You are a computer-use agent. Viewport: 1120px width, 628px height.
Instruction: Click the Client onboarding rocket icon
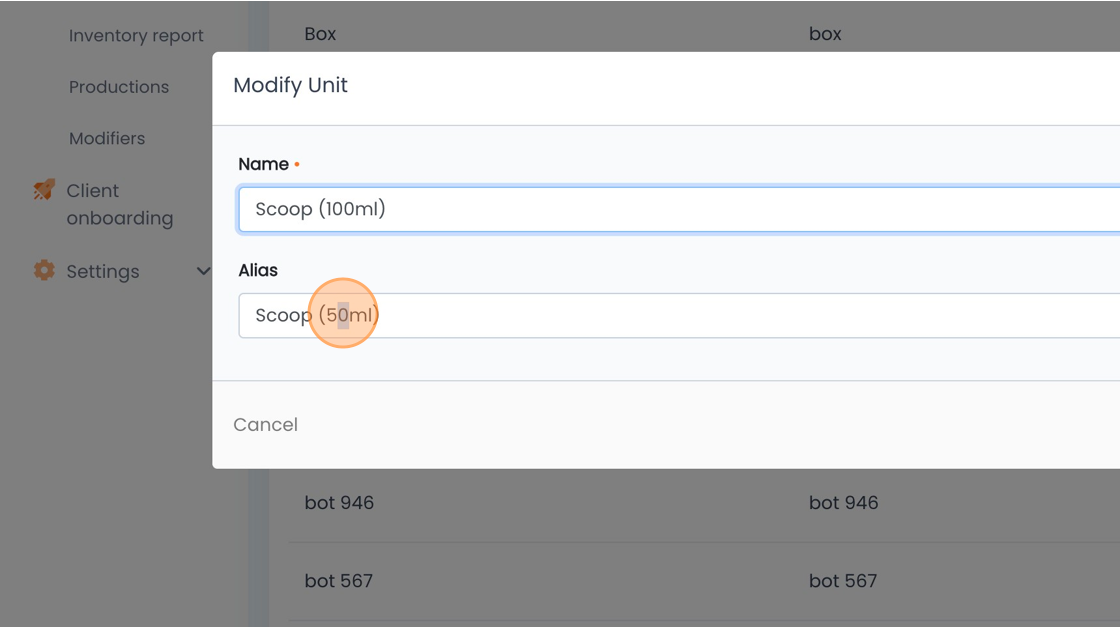pos(44,190)
